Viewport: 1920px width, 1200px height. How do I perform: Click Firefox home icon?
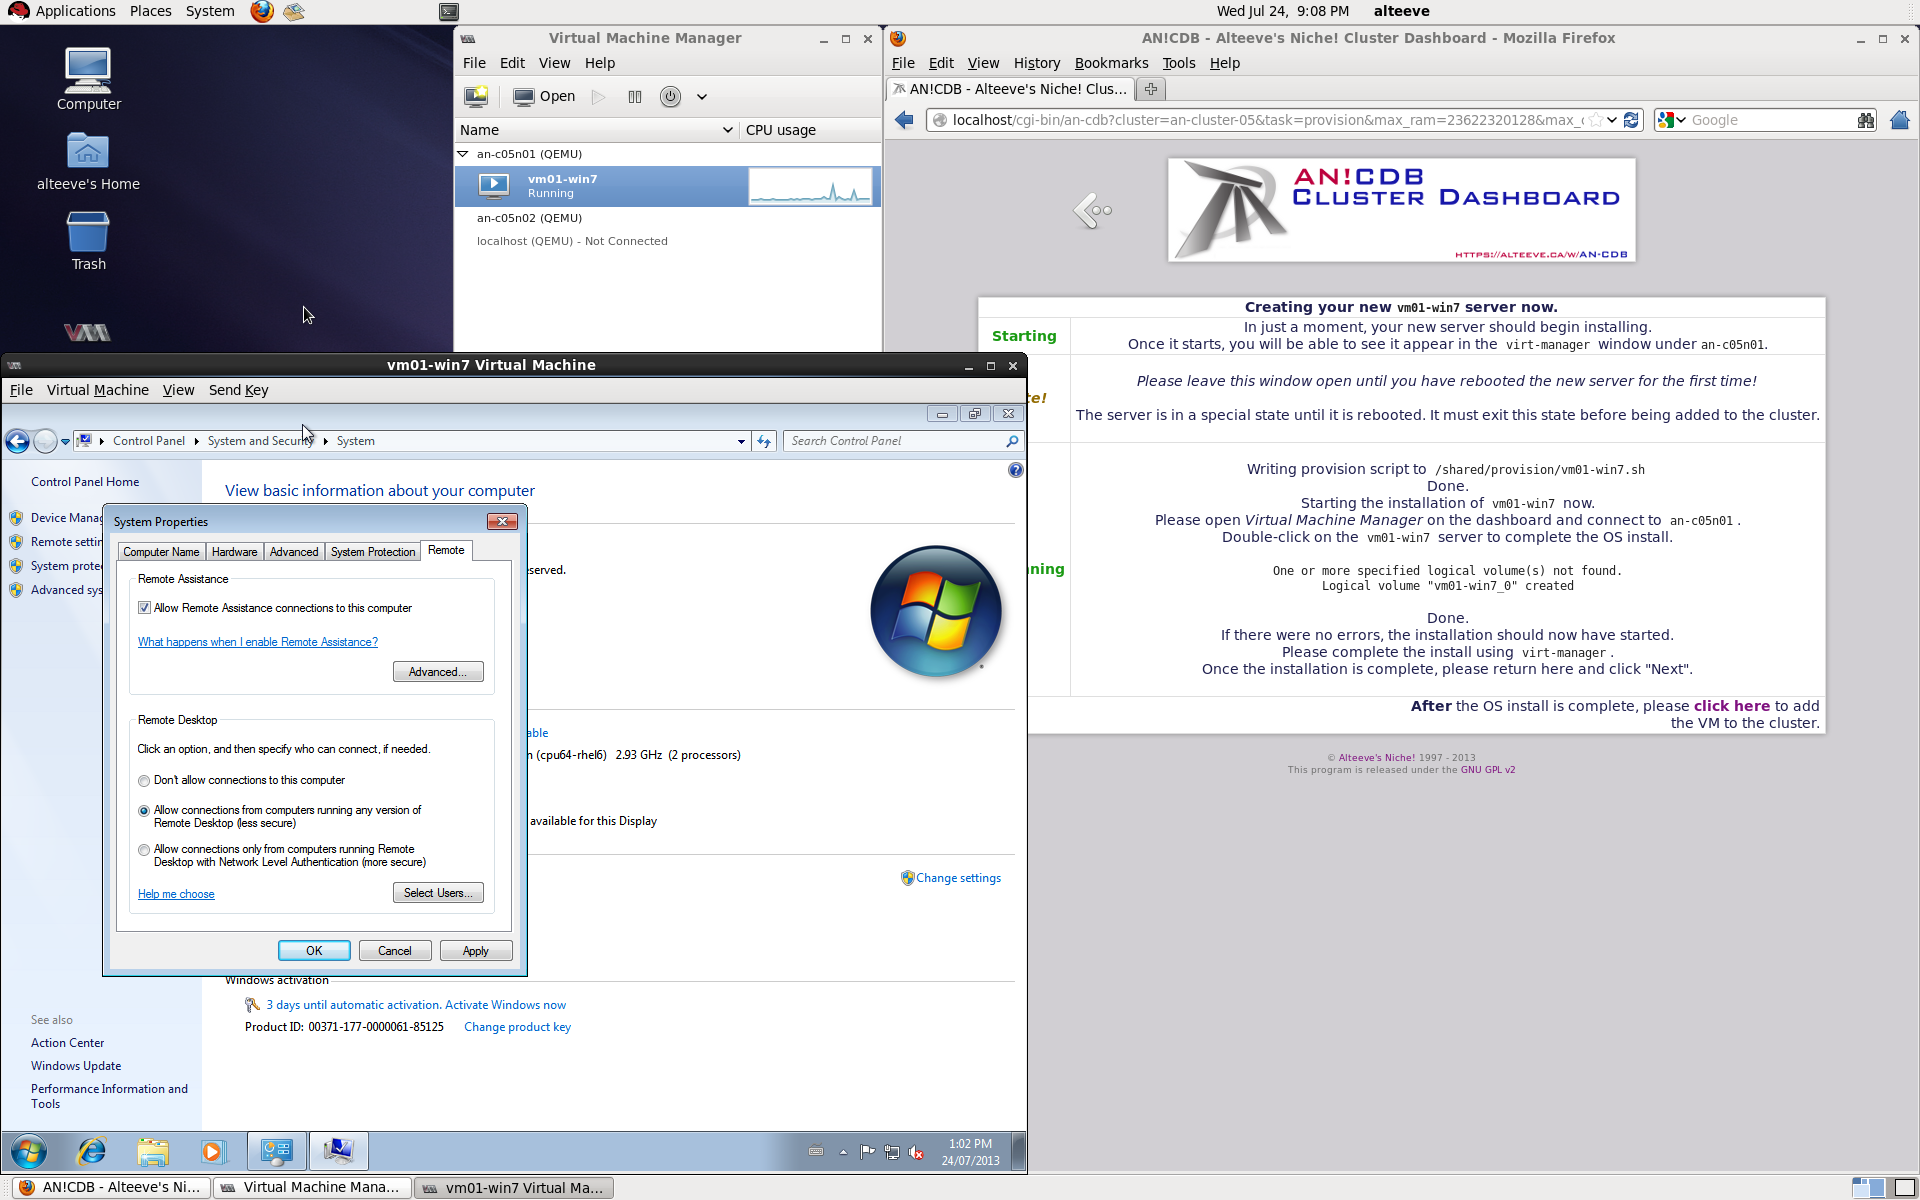(x=1899, y=120)
